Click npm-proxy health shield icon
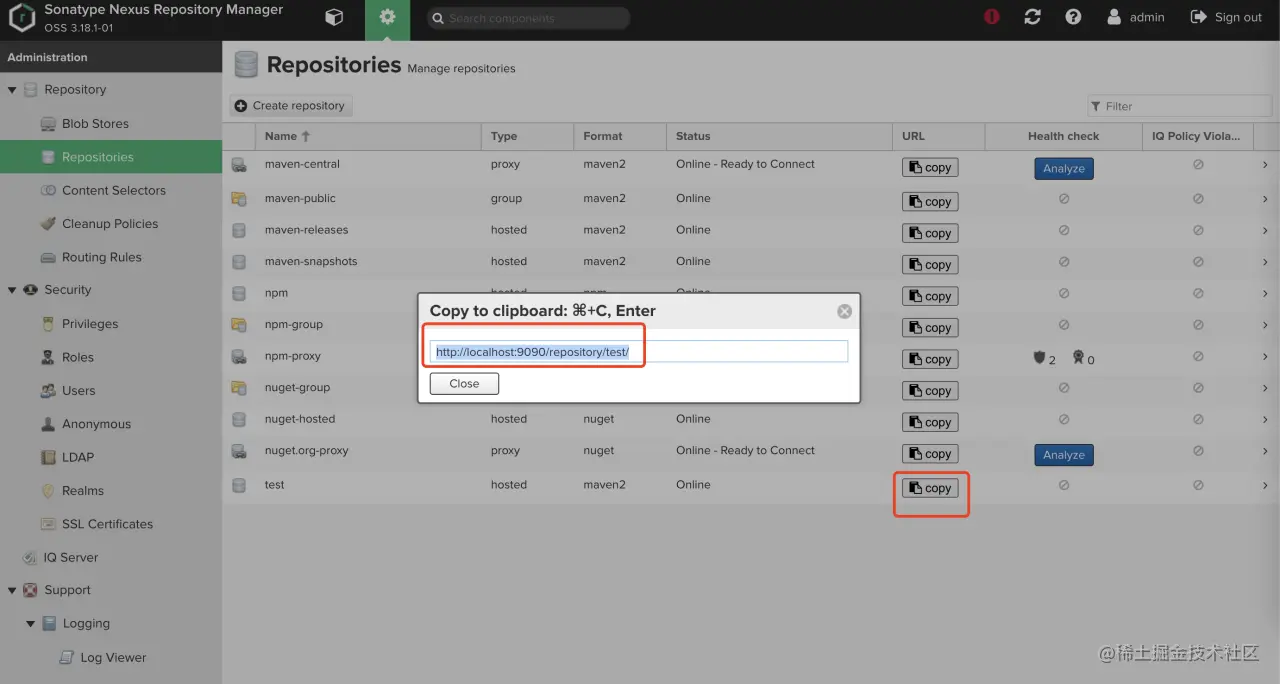1280x684 pixels. 1039,357
